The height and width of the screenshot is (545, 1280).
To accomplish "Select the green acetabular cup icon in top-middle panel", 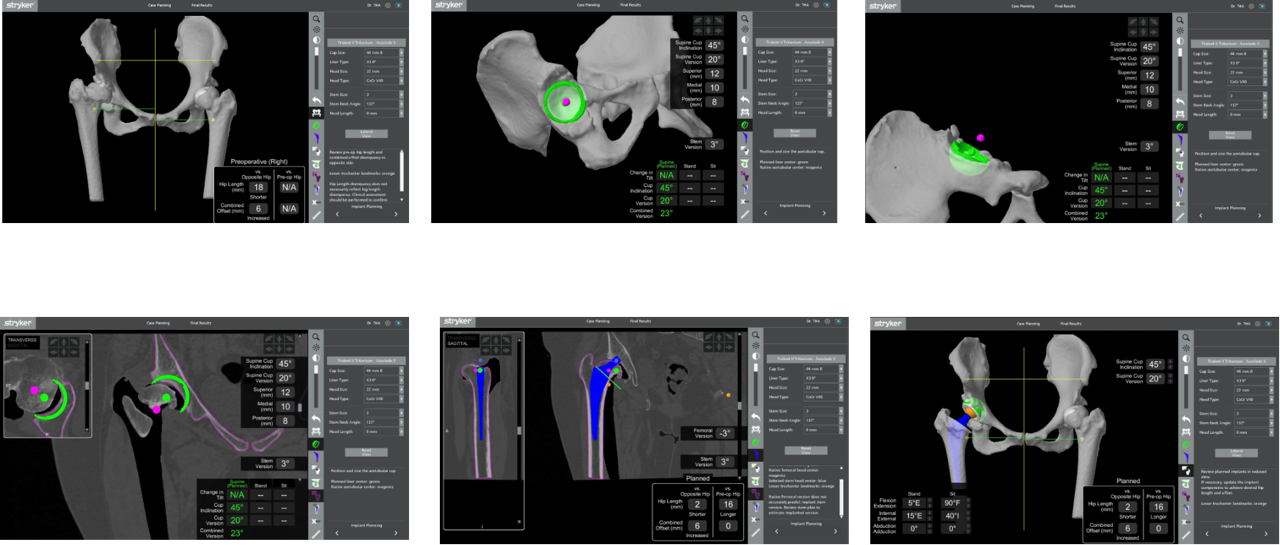I will click(x=744, y=126).
